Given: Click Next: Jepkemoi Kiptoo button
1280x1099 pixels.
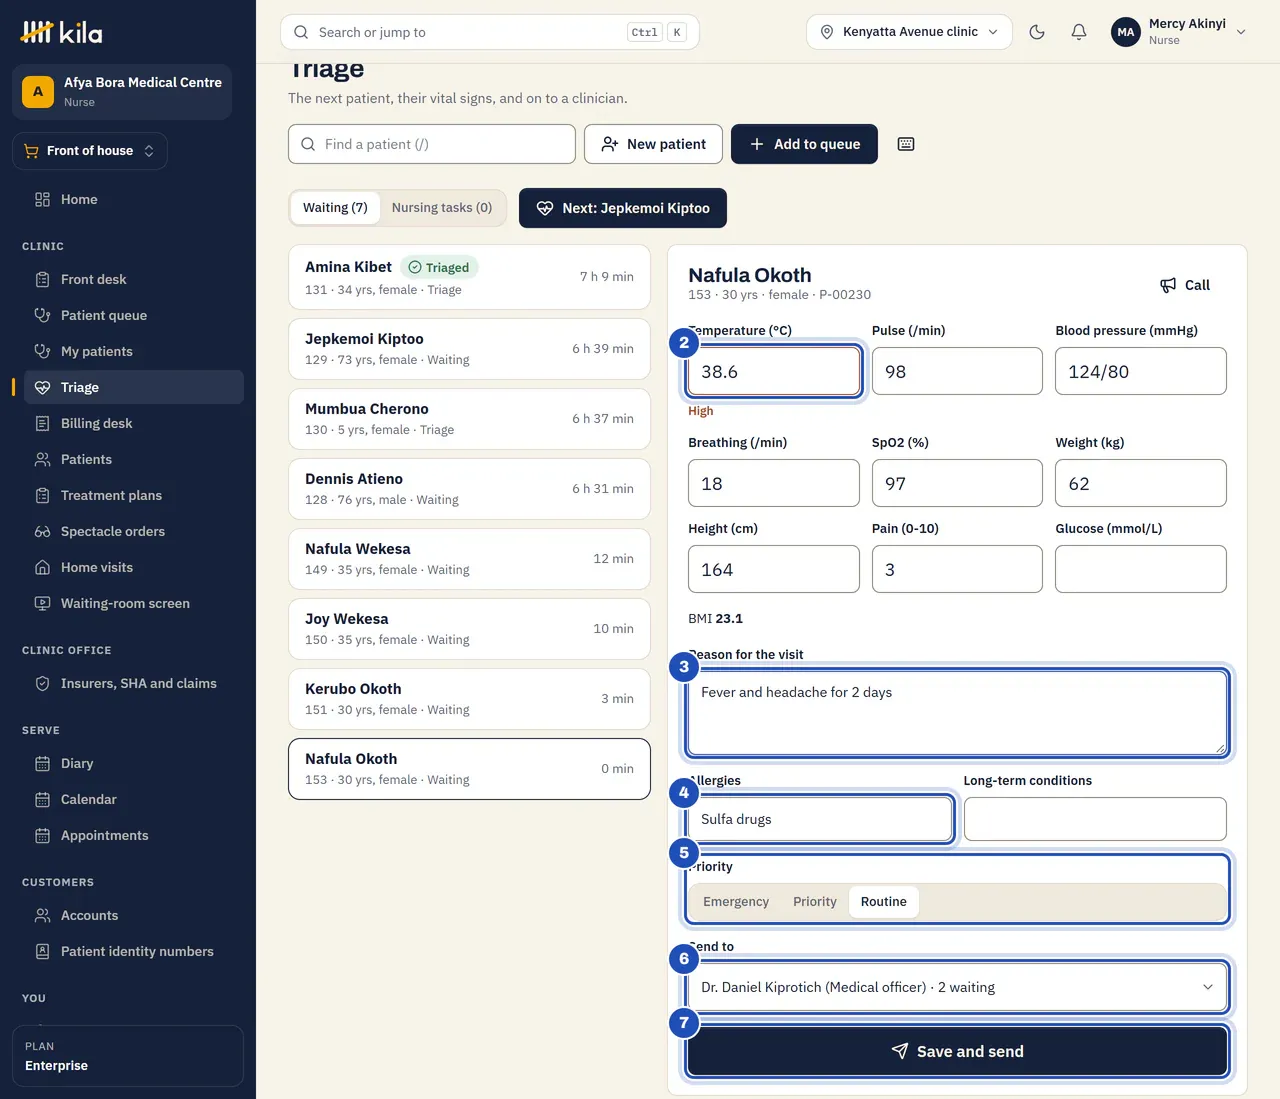Looking at the screenshot, I should tap(623, 208).
